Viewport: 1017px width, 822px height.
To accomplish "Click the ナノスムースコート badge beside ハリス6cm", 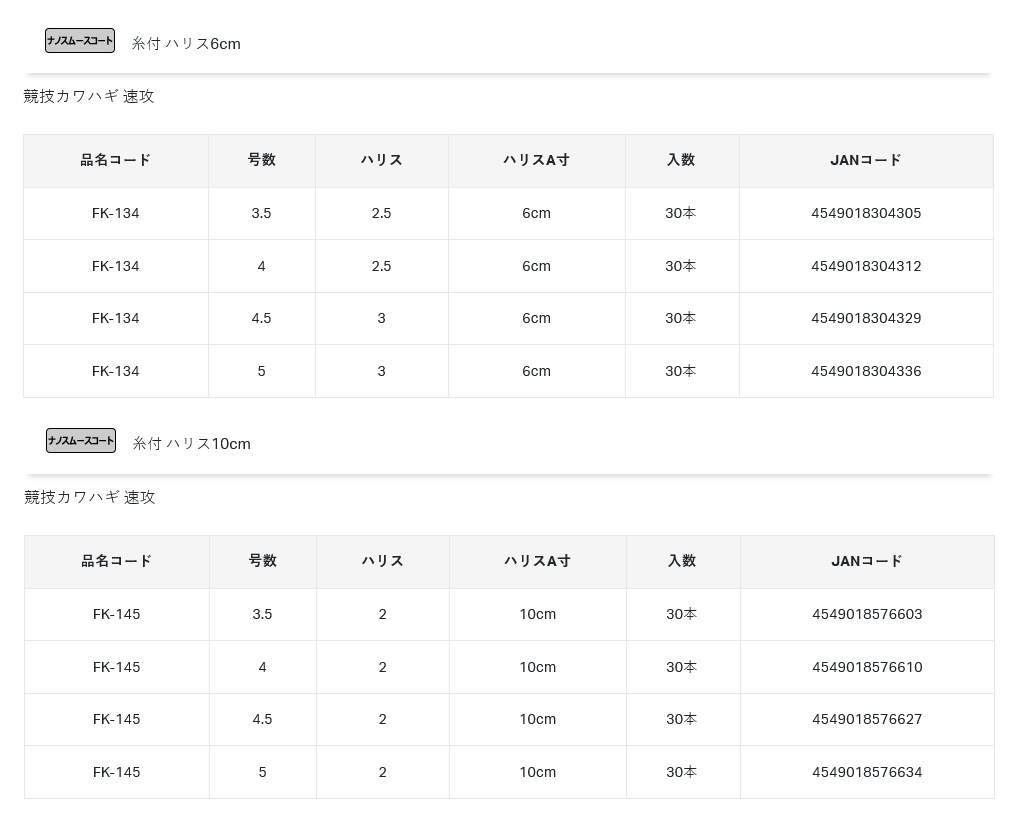I will pos(80,41).
